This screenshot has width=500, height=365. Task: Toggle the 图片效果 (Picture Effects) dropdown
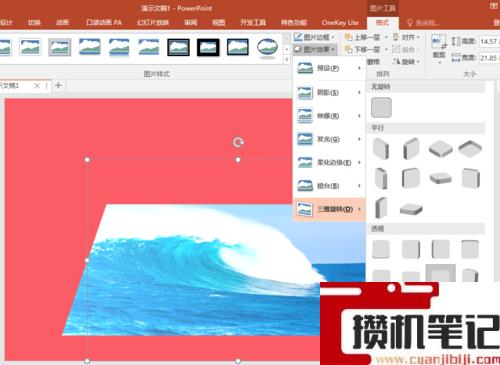[x=315, y=49]
